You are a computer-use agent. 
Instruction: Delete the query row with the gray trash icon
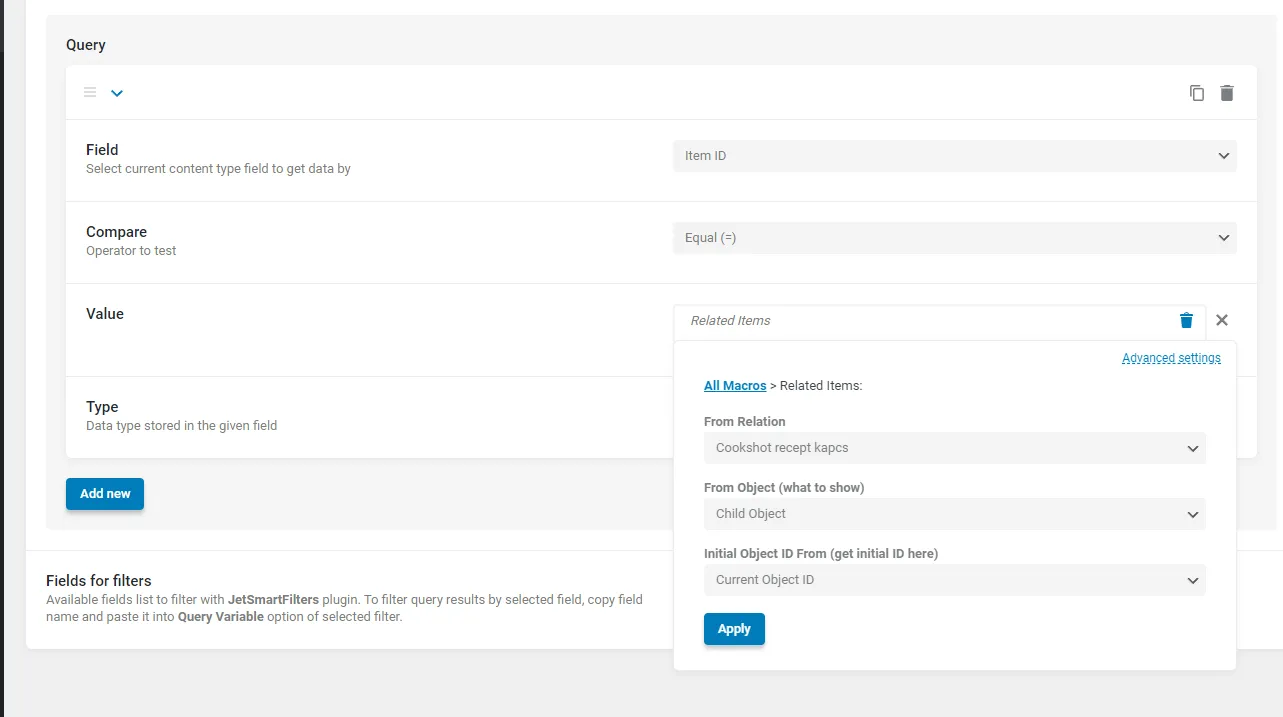(1227, 93)
